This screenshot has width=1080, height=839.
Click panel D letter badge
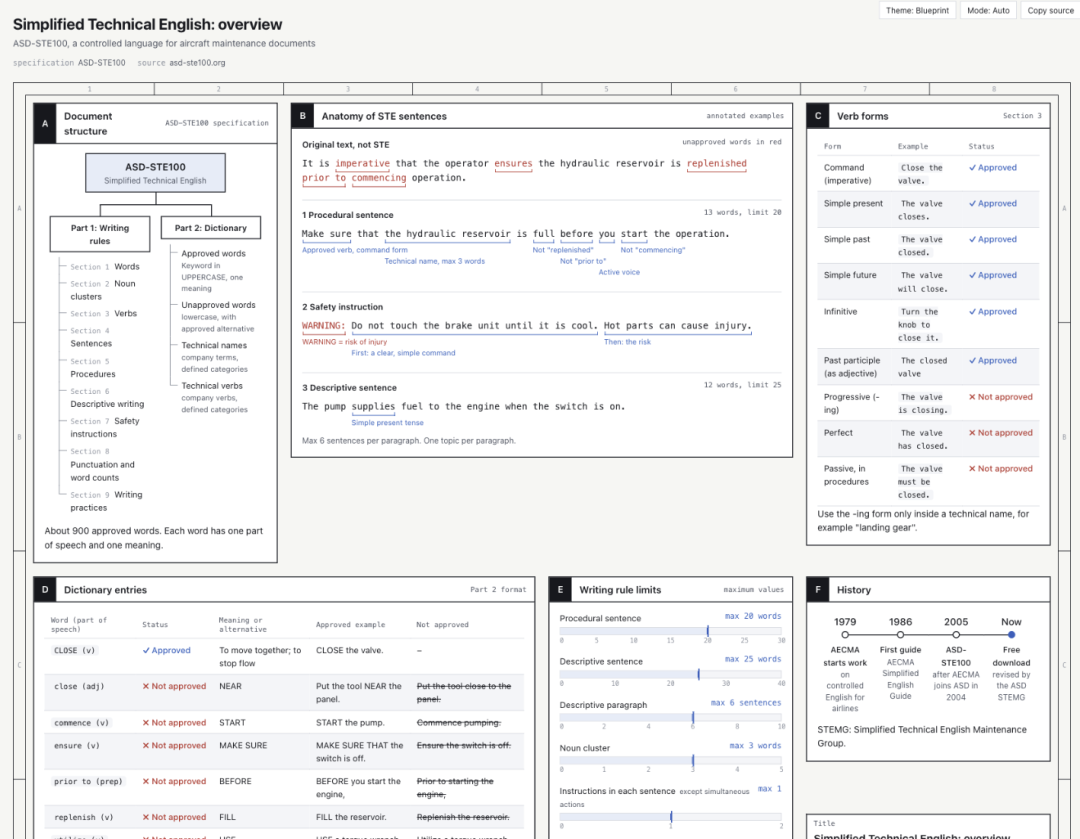[x=45, y=590]
